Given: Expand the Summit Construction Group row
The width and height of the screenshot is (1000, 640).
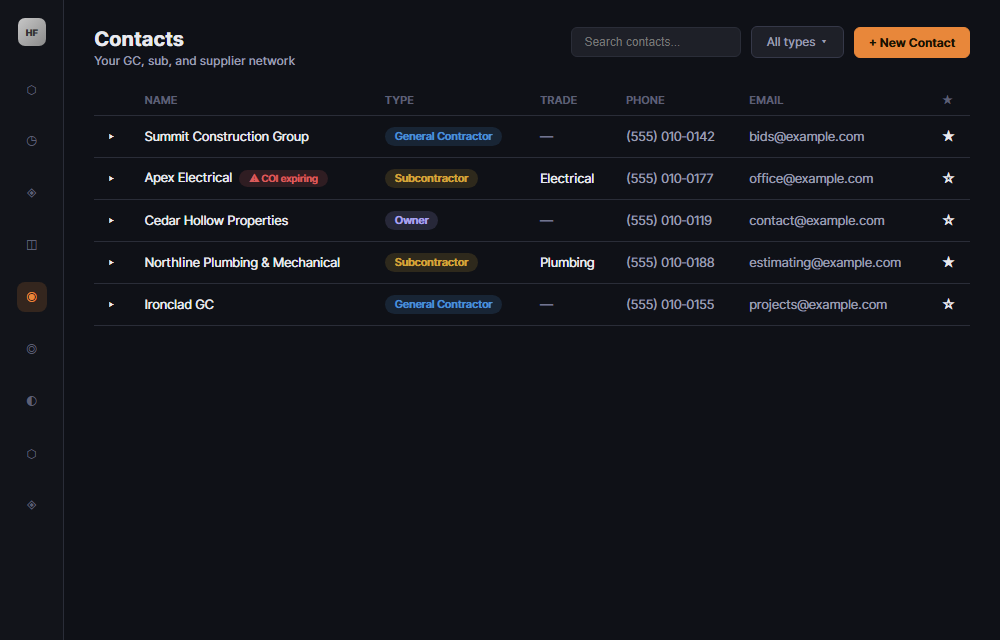Looking at the screenshot, I should 111,136.
